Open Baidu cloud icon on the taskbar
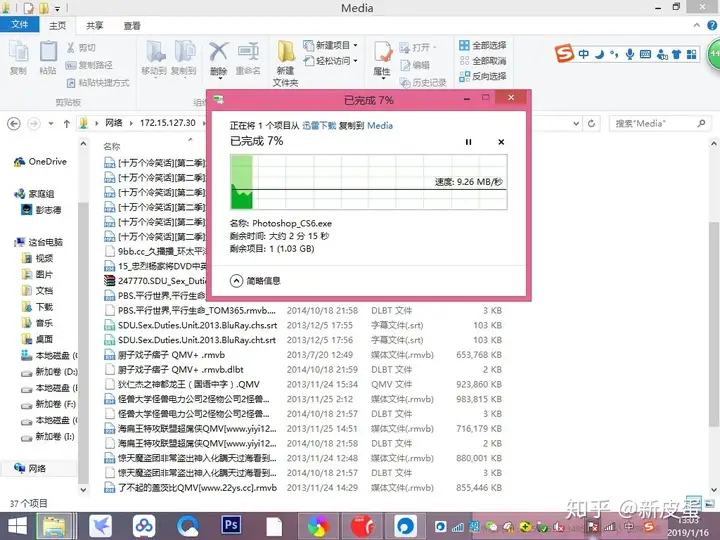 pos(144,526)
